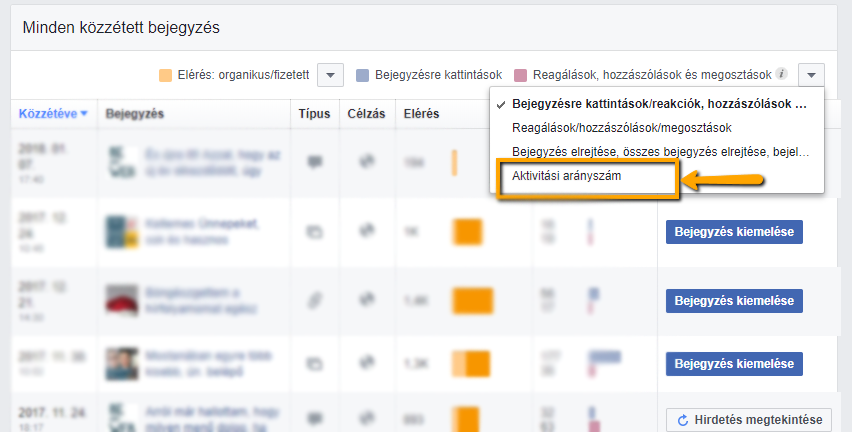Open thumbnail of the 2017.11.30 post
The image size is (852, 432).
[122, 364]
